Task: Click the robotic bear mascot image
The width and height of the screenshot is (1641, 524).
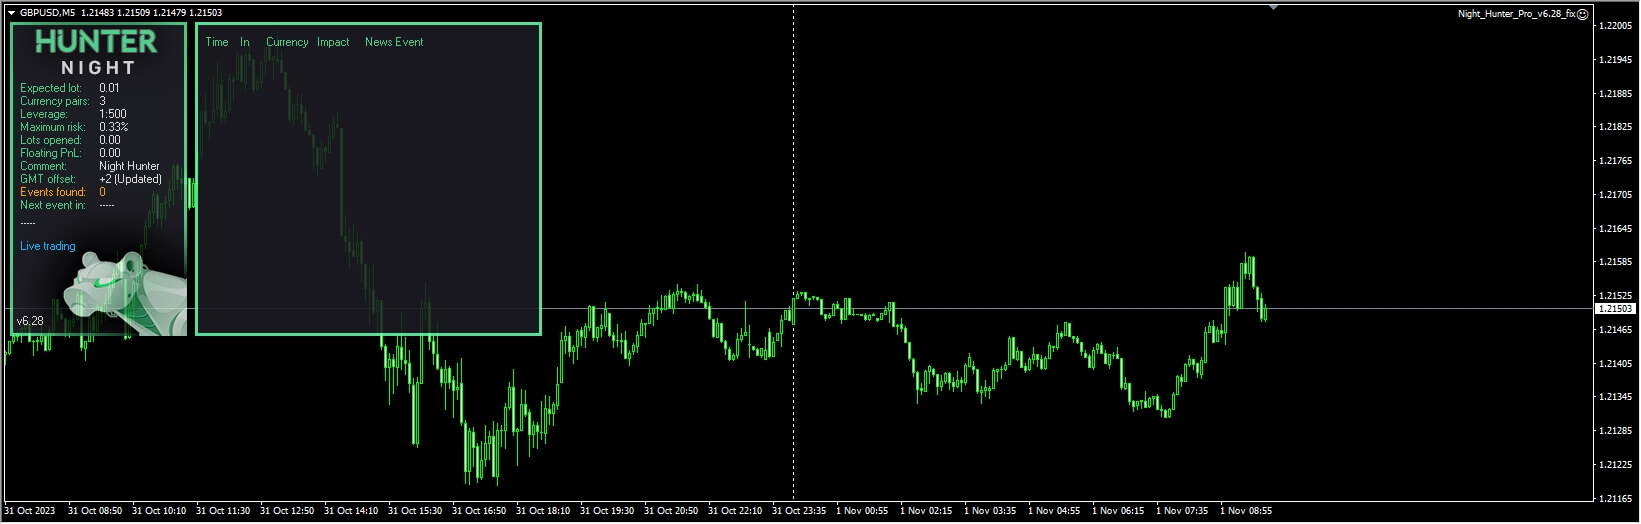Action: 125,294
